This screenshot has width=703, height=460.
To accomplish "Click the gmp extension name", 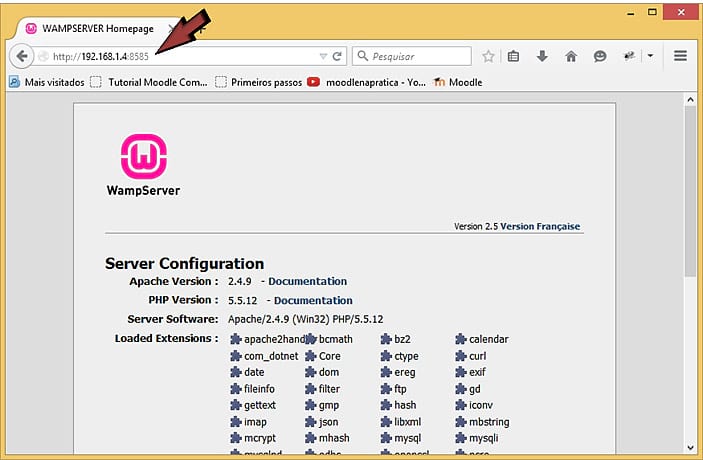I will pos(329,406).
